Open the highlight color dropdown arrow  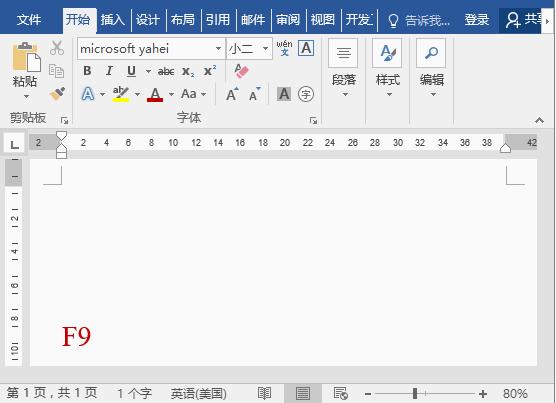(x=137, y=94)
